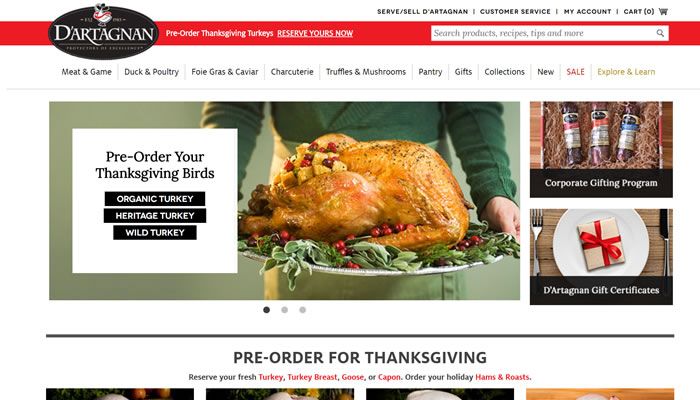Expand the Duck & Poultry menu

click(x=151, y=72)
